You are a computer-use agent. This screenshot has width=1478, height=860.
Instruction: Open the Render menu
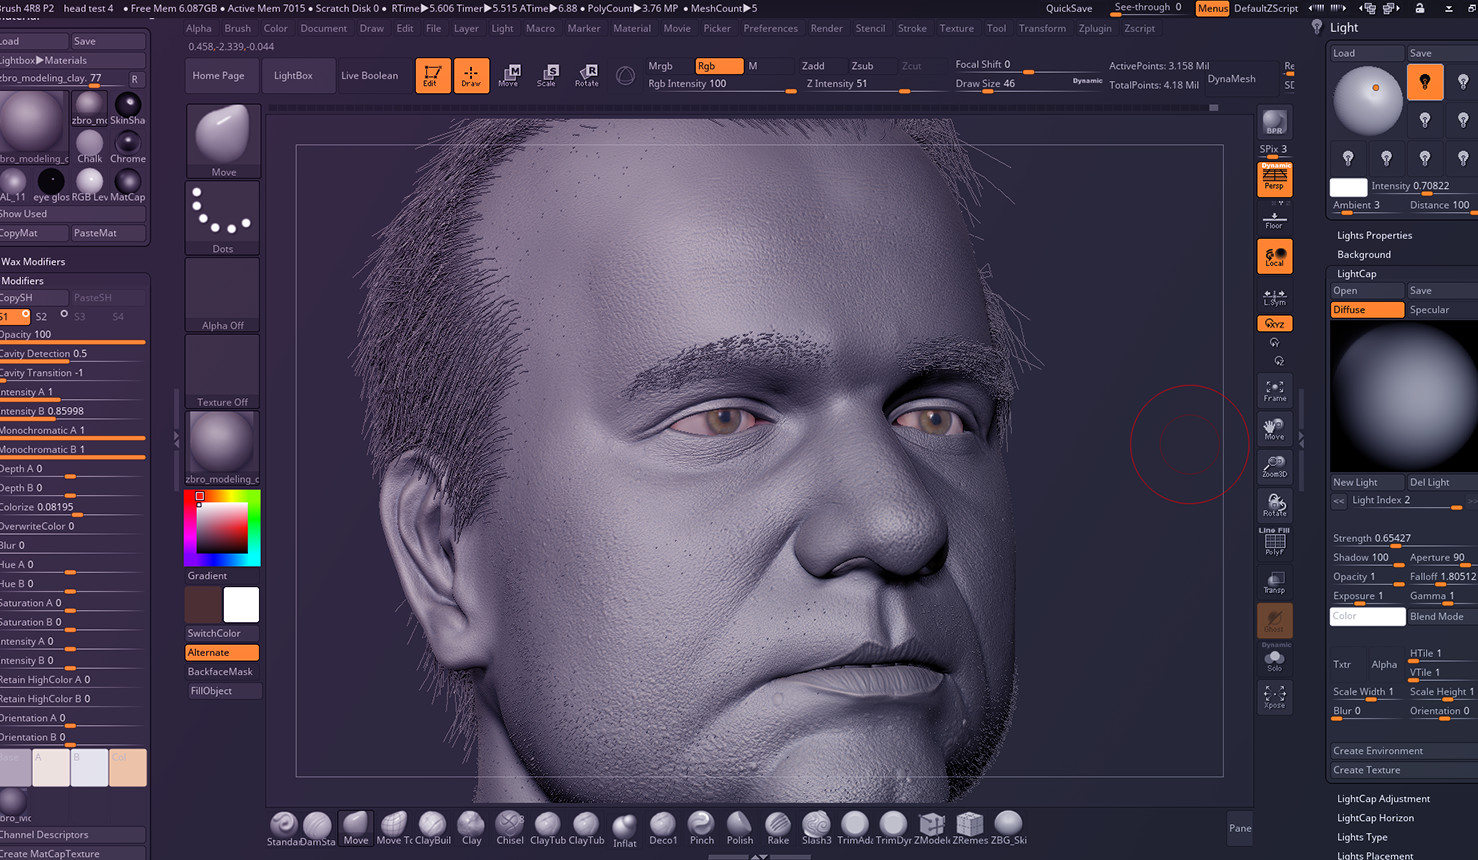click(x=826, y=28)
